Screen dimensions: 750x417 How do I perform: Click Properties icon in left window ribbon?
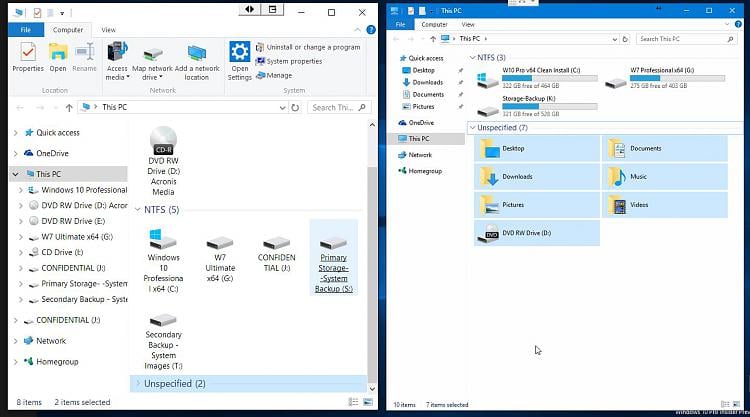tap(28, 52)
